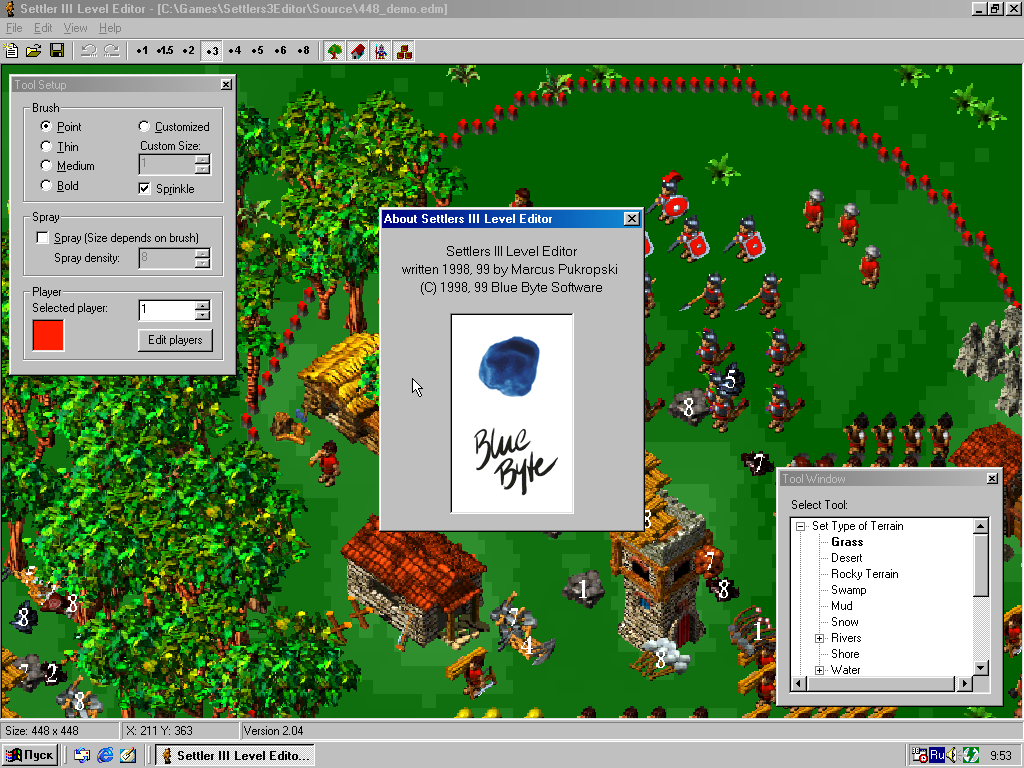Image resolution: width=1024 pixels, height=768 pixels.
Task: Set zoom level to 6
Action: coord(280,51)
